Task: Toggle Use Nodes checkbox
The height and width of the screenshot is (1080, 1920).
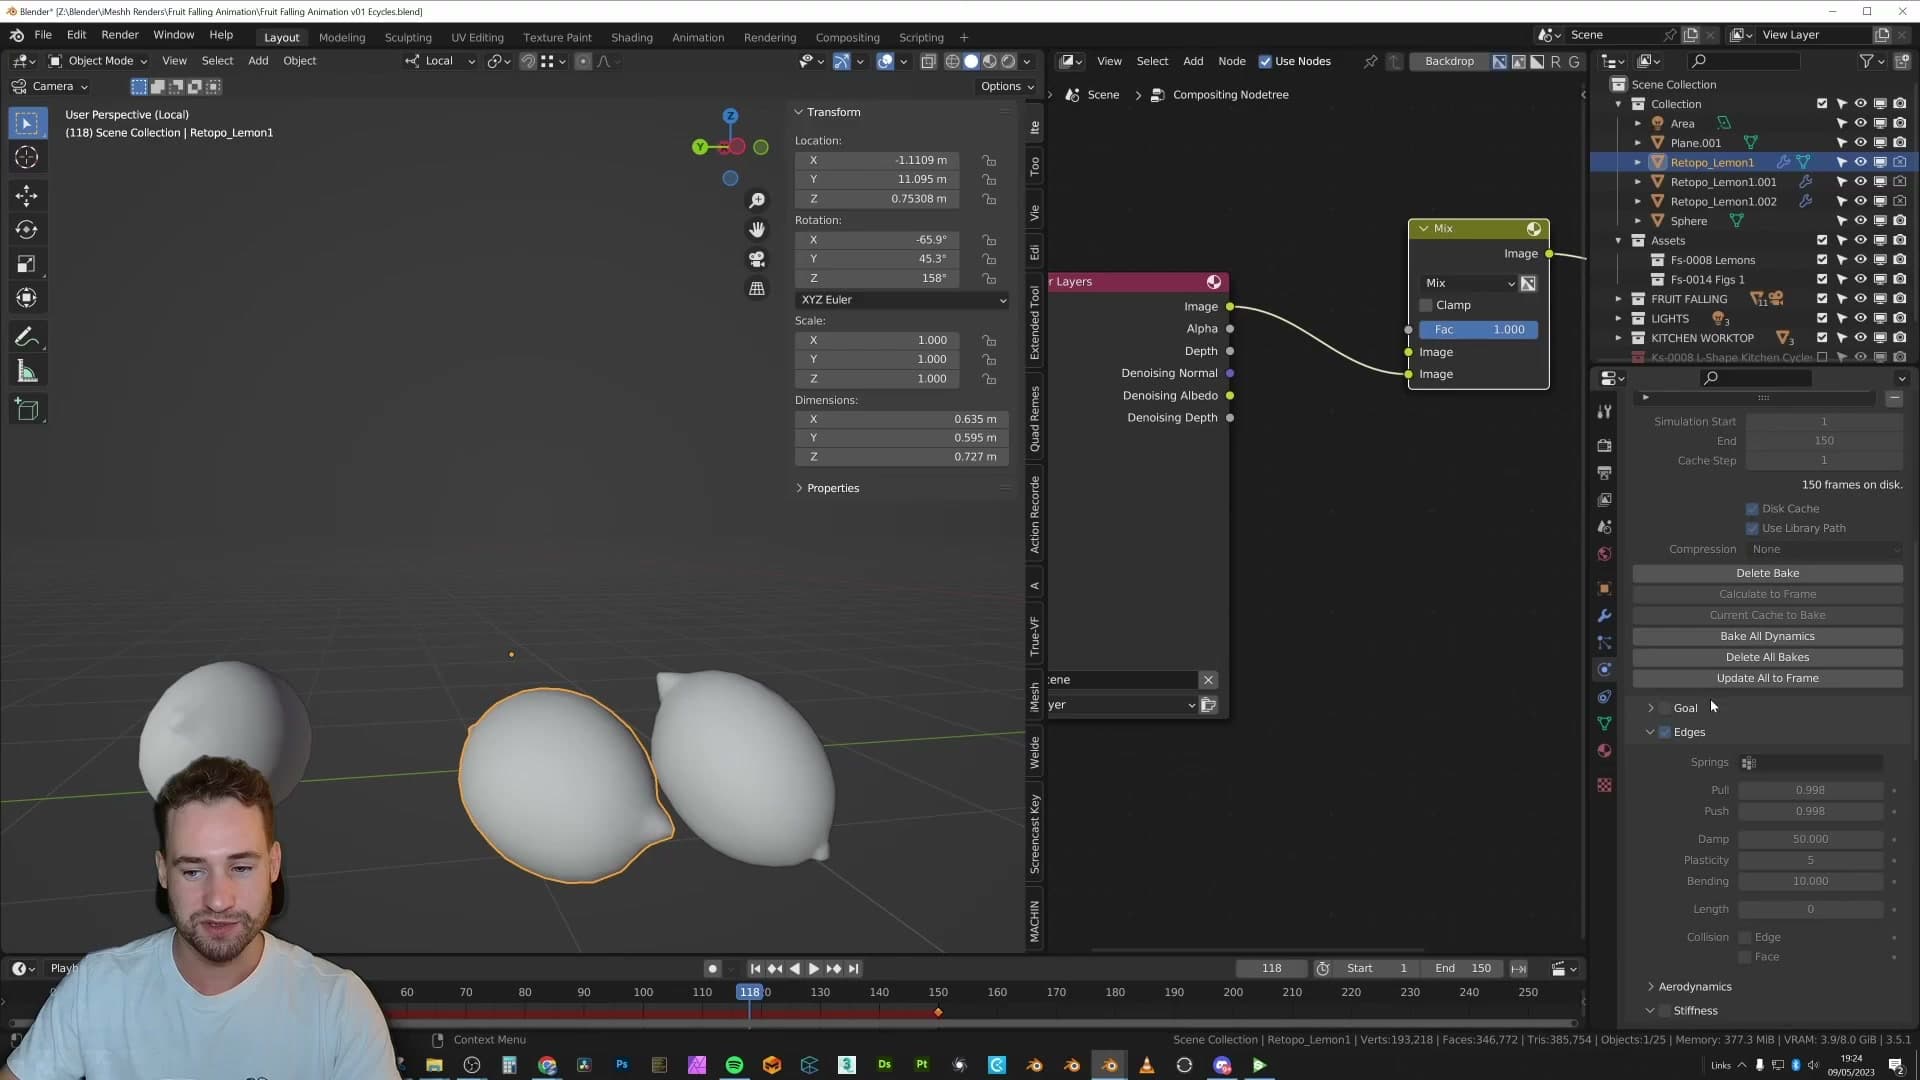Action: coord(1265,61)
